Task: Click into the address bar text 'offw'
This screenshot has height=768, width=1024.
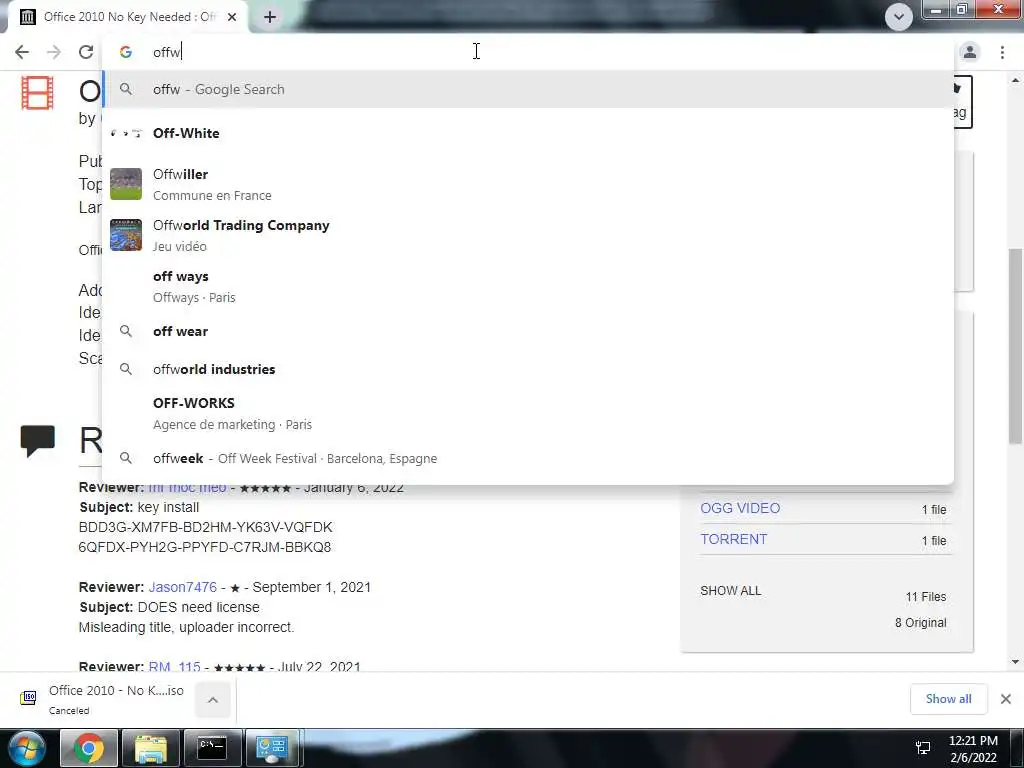Action: (167, 52)
